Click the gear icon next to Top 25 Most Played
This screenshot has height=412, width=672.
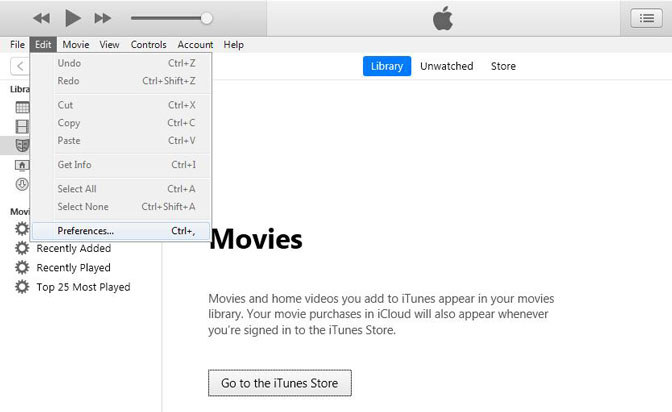(22, 287)
